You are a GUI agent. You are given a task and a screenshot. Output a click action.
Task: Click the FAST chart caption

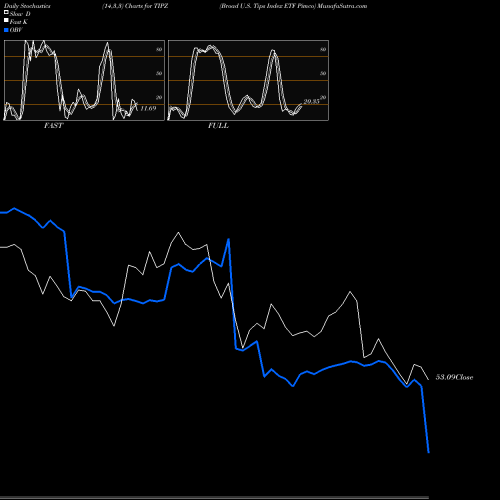point(53,126)
